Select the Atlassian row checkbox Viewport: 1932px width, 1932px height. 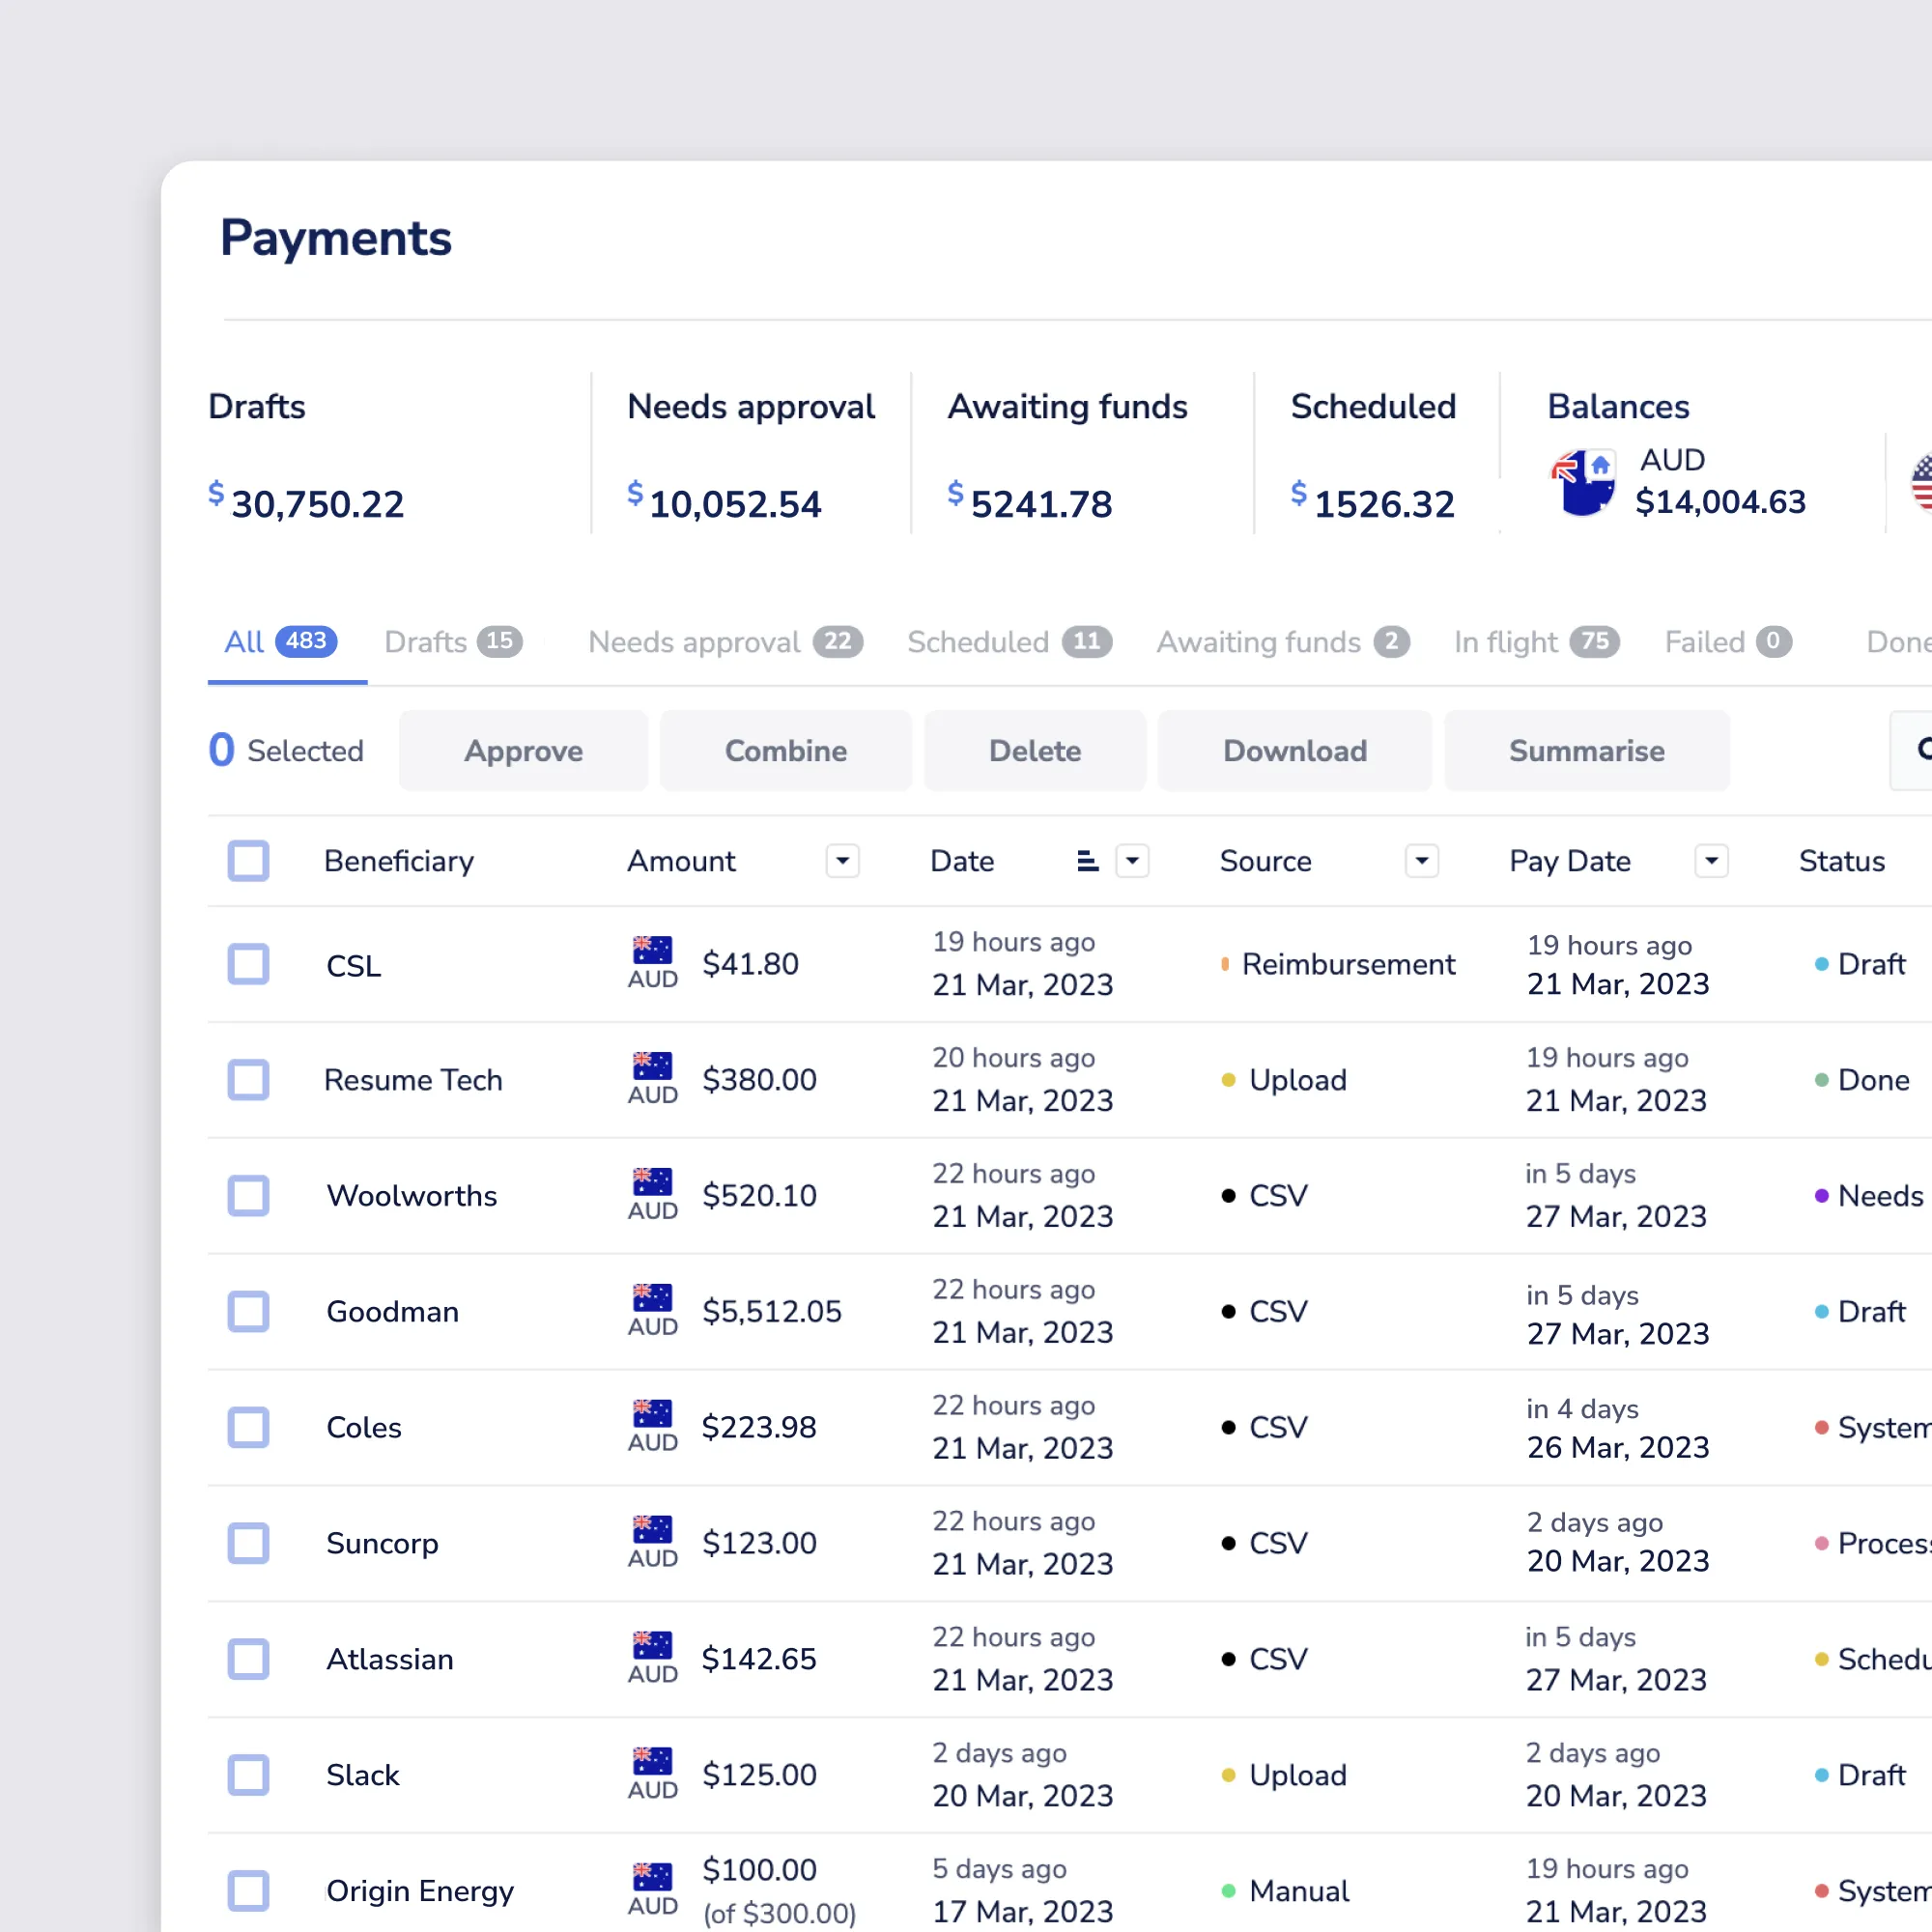248,1659
